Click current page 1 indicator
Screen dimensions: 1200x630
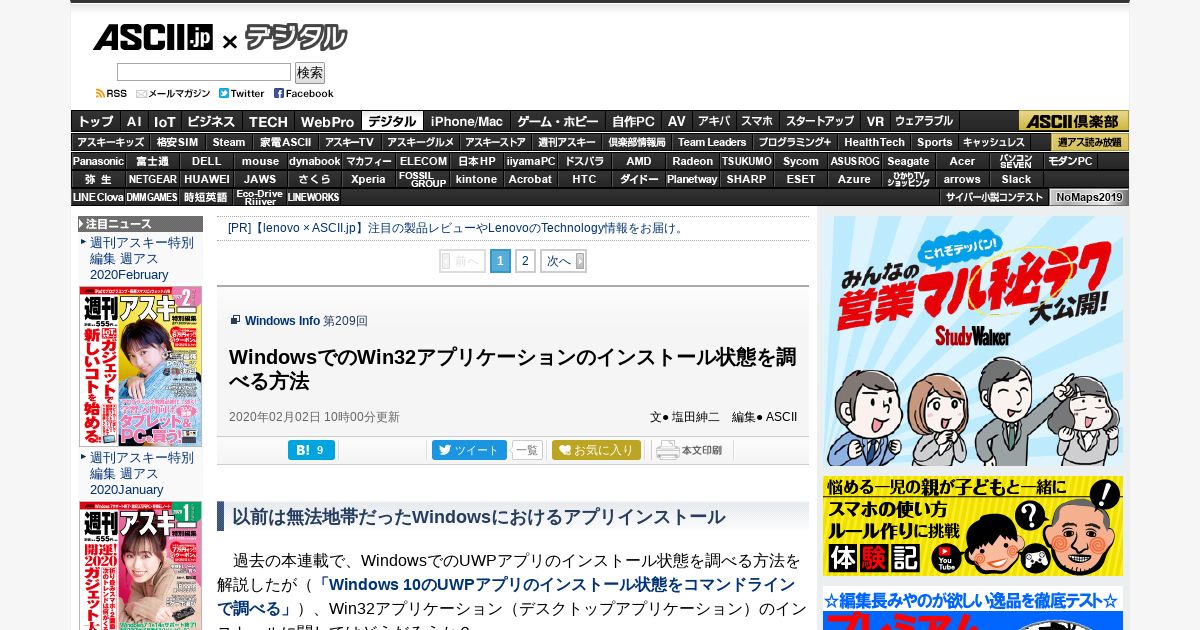tap(500, 261)
